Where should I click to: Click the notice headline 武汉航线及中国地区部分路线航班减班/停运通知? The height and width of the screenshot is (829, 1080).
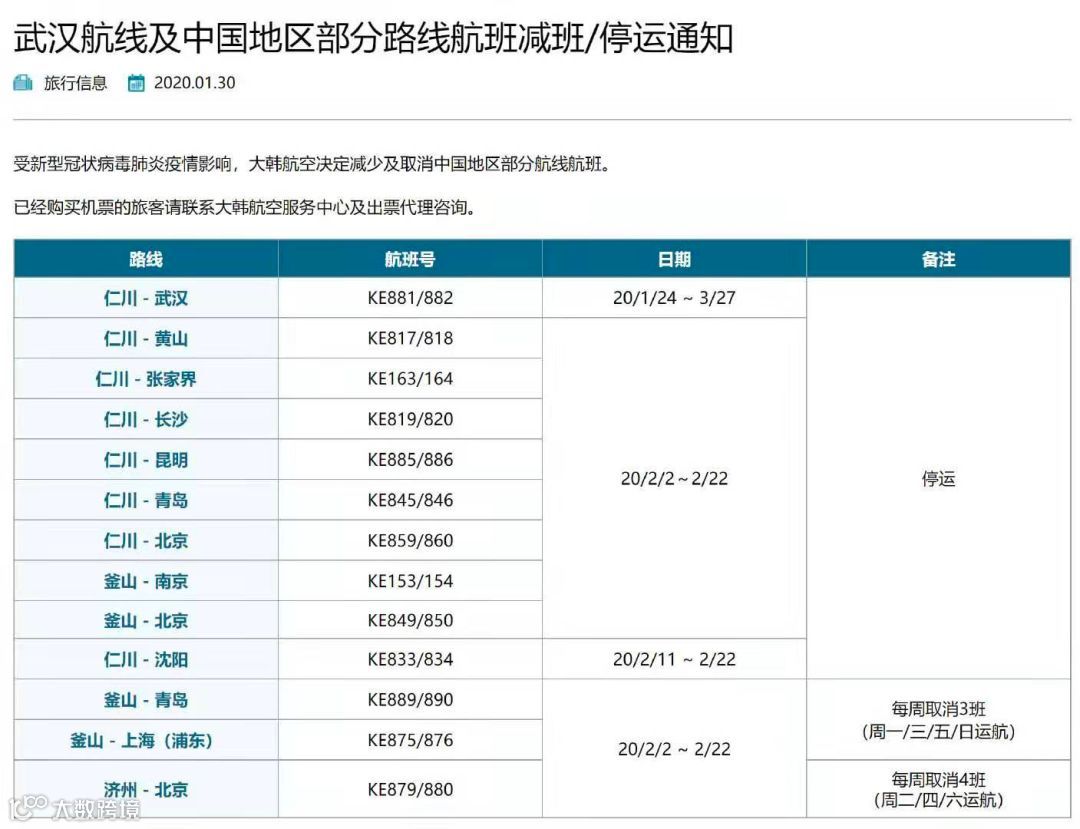373,38
